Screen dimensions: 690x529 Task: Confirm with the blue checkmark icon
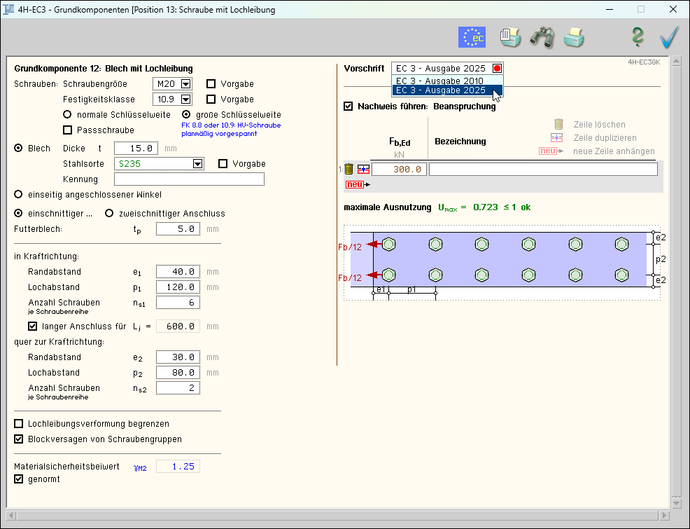pyautogui.click(x=669, y=38)
